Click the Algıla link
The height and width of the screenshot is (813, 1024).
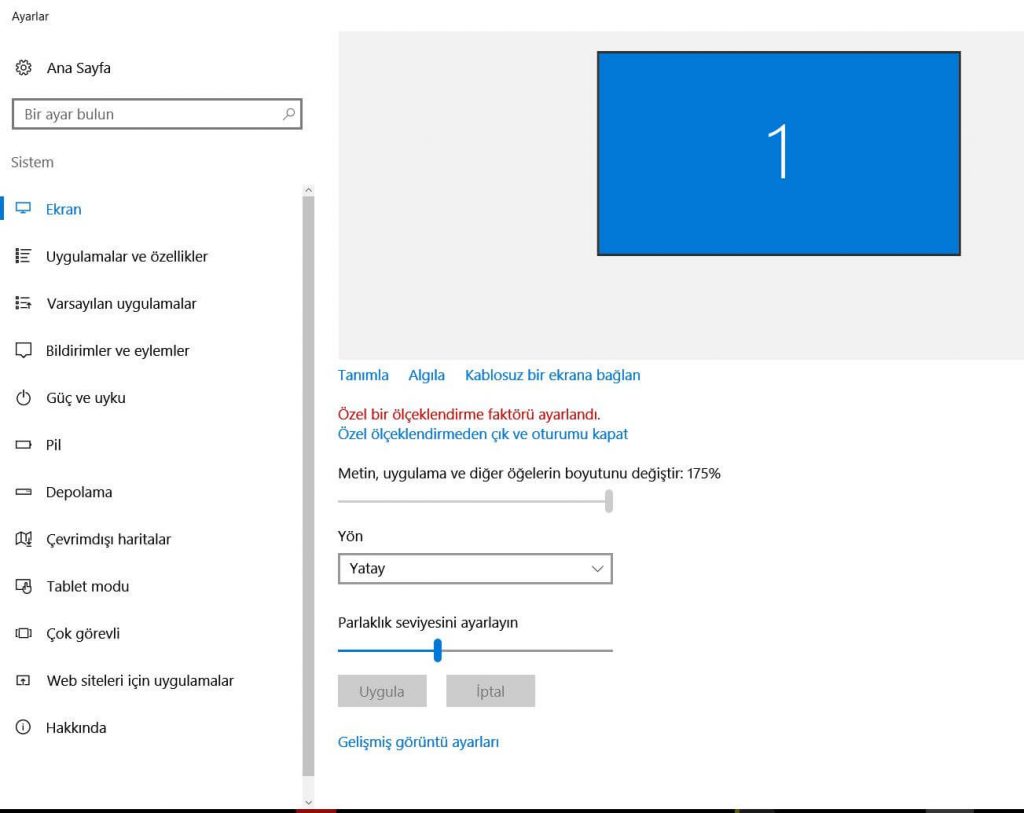426,375
